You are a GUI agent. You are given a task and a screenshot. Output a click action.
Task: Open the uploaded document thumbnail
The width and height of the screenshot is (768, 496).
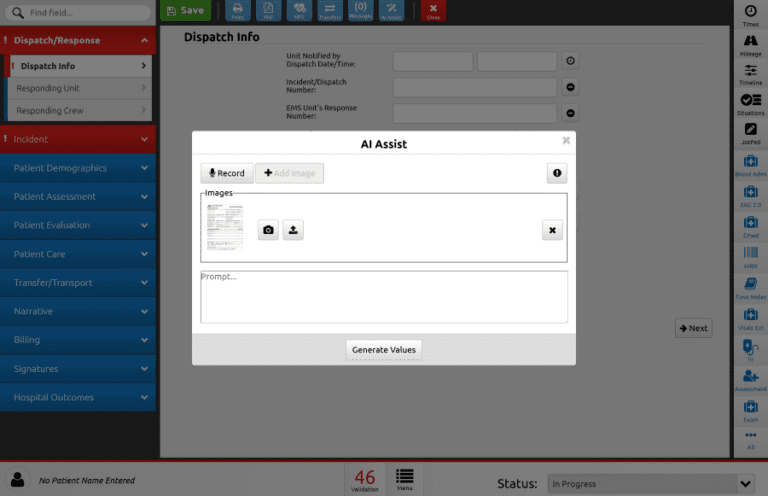pos(225,227)
